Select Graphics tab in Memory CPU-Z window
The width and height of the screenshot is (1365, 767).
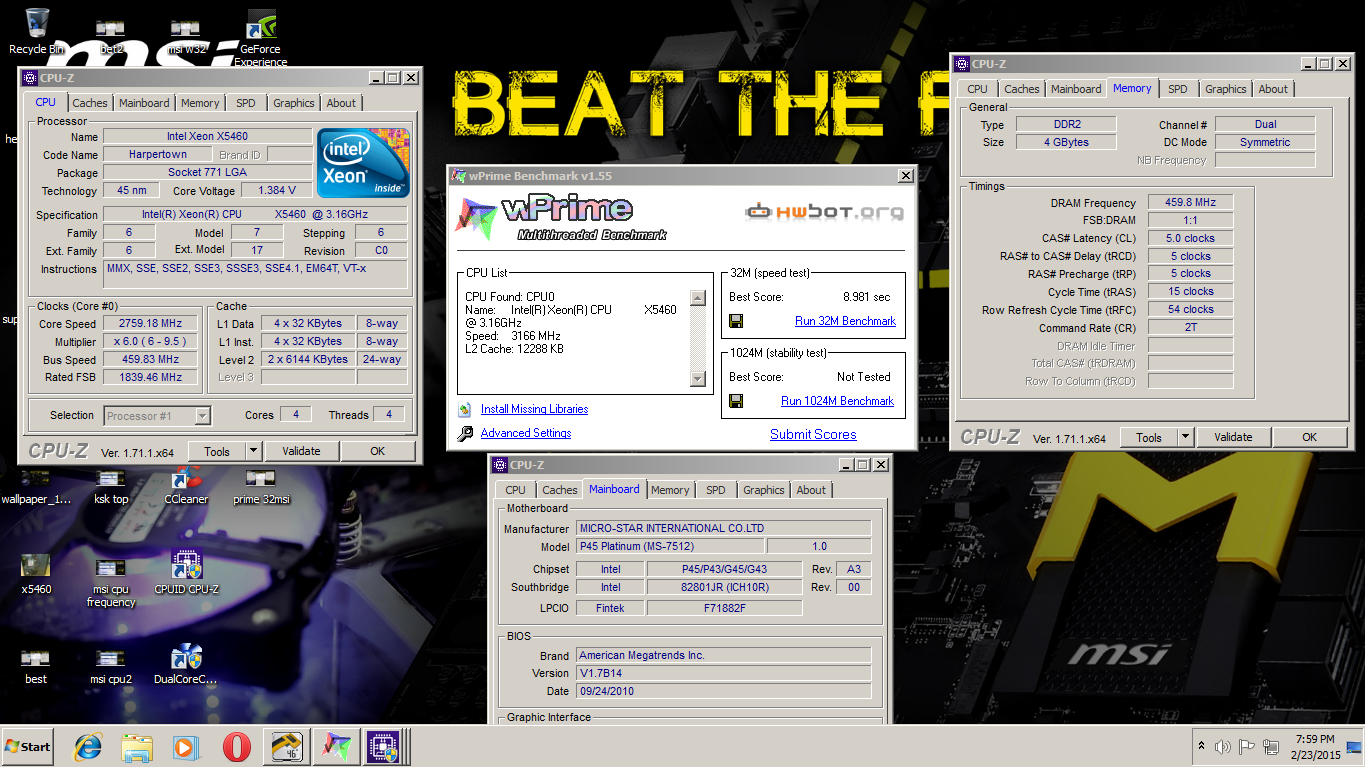(x=1226, y=89)
